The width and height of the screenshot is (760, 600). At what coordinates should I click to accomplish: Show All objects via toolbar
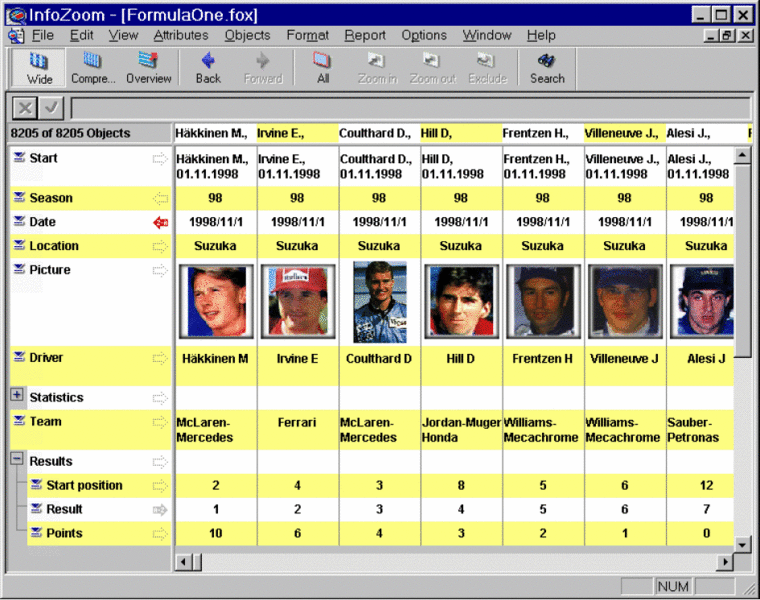tap(322, 68)
